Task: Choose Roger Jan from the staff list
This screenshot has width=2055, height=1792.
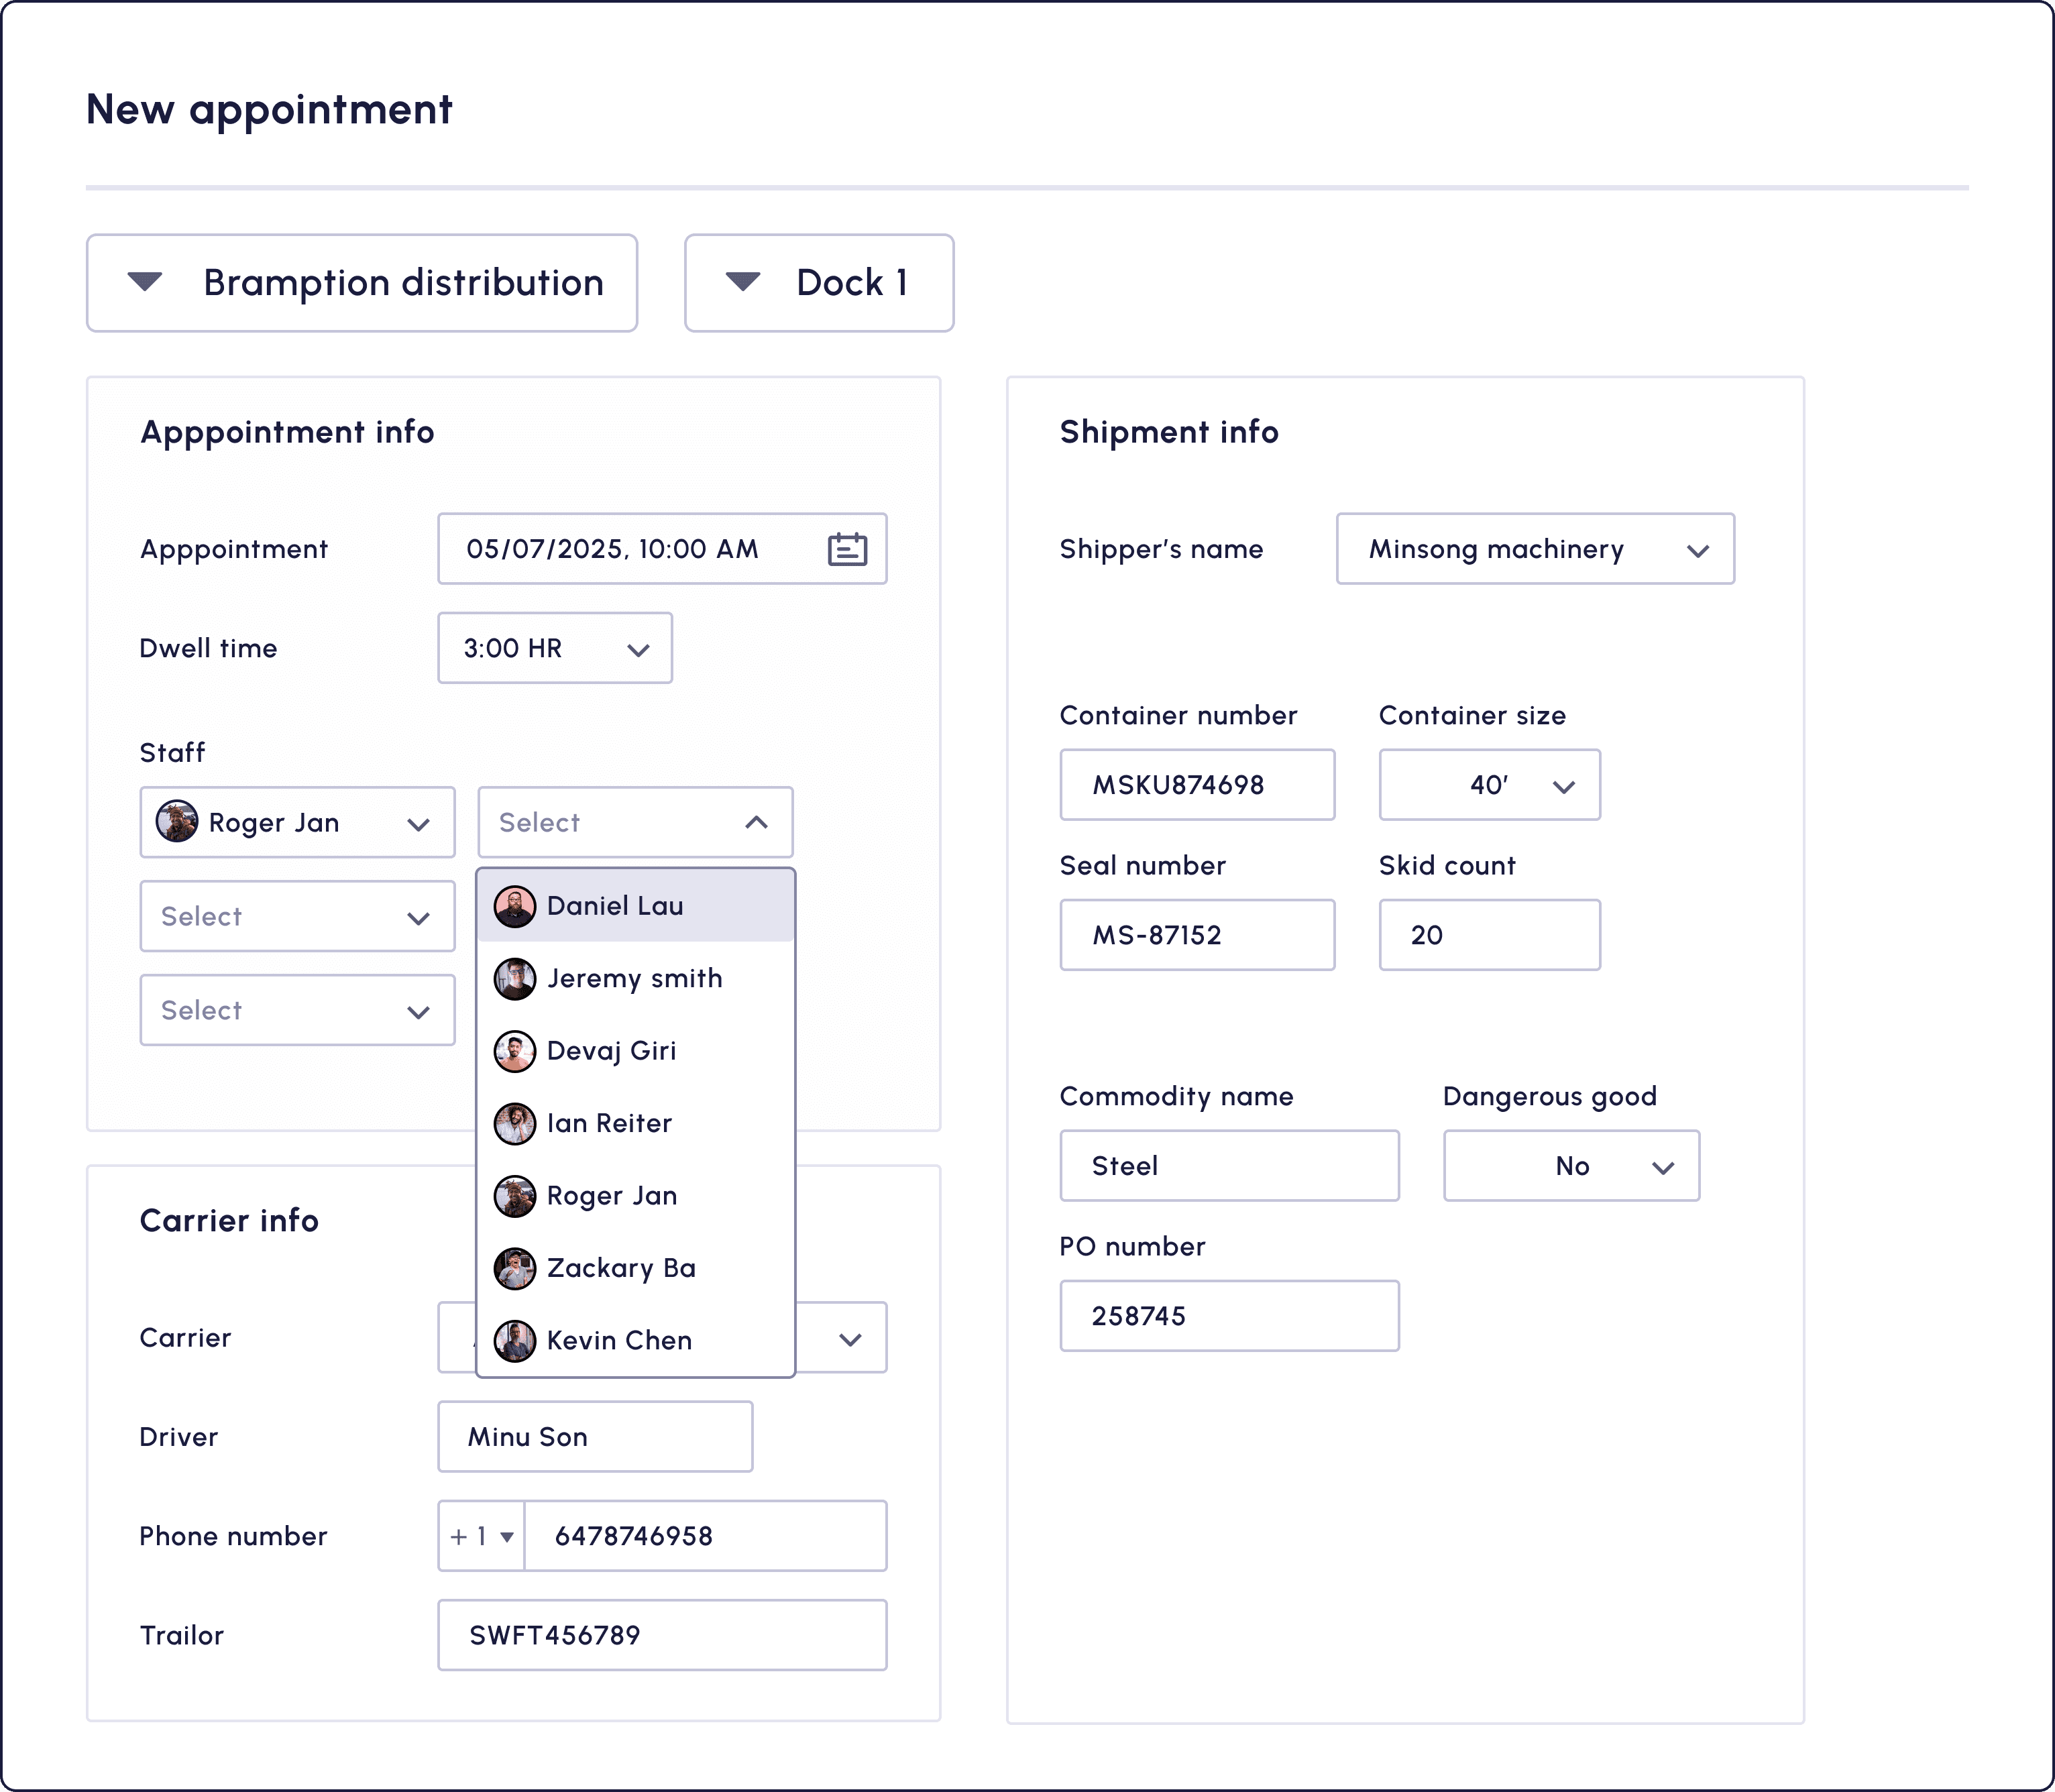Action: click(x=612, y=1196)
